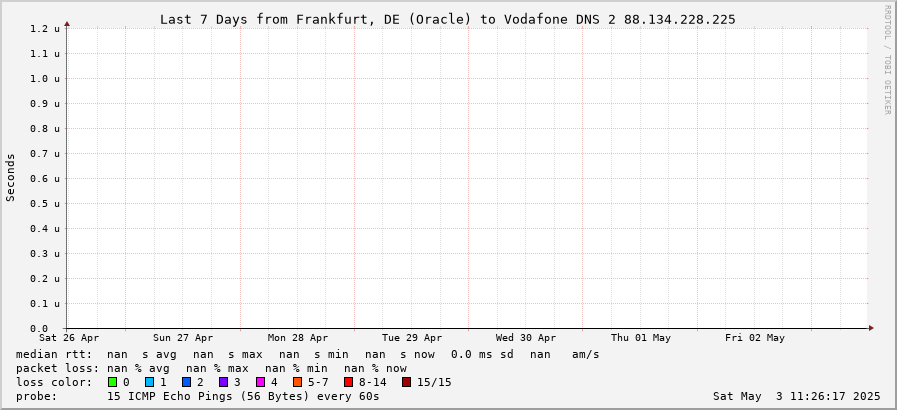
Task: Click the Wed 30 Apr date label
Action: 526,338
